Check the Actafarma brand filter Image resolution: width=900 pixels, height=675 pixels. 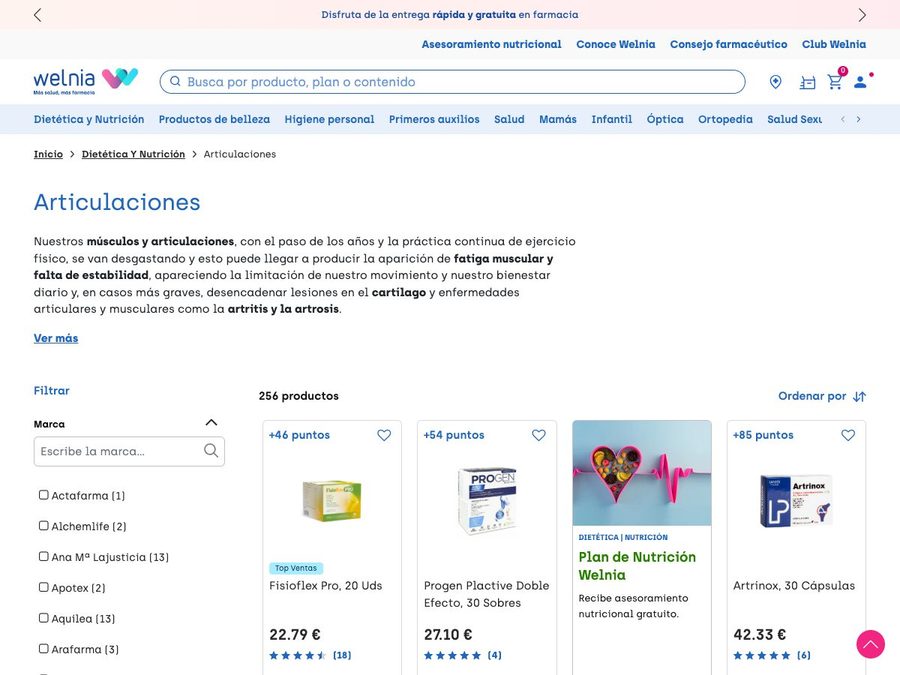coord(44,495)
